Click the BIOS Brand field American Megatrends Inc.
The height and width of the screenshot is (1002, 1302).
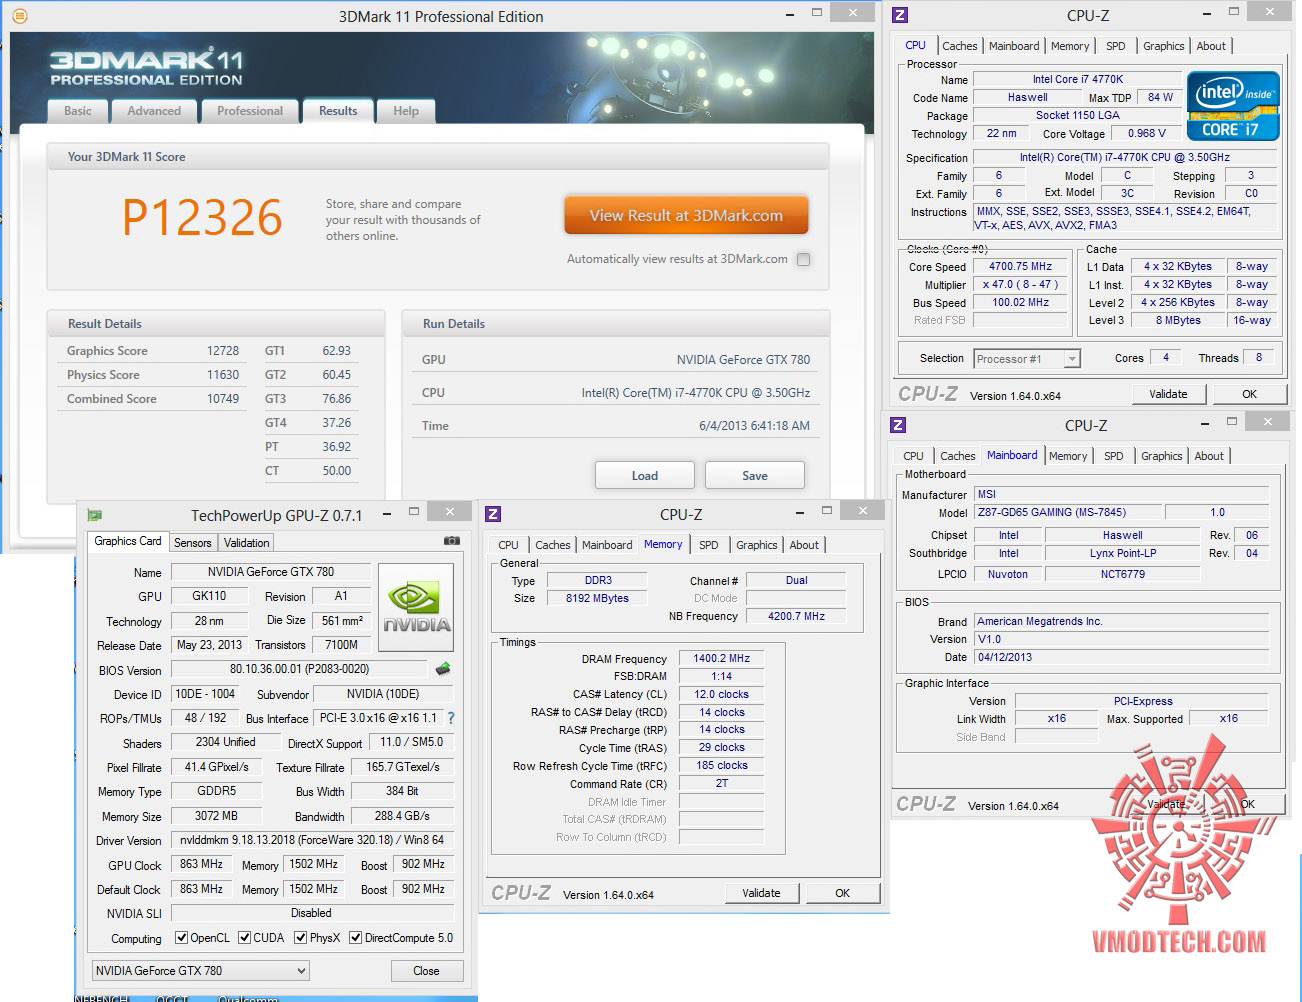tap(1122, 621)
